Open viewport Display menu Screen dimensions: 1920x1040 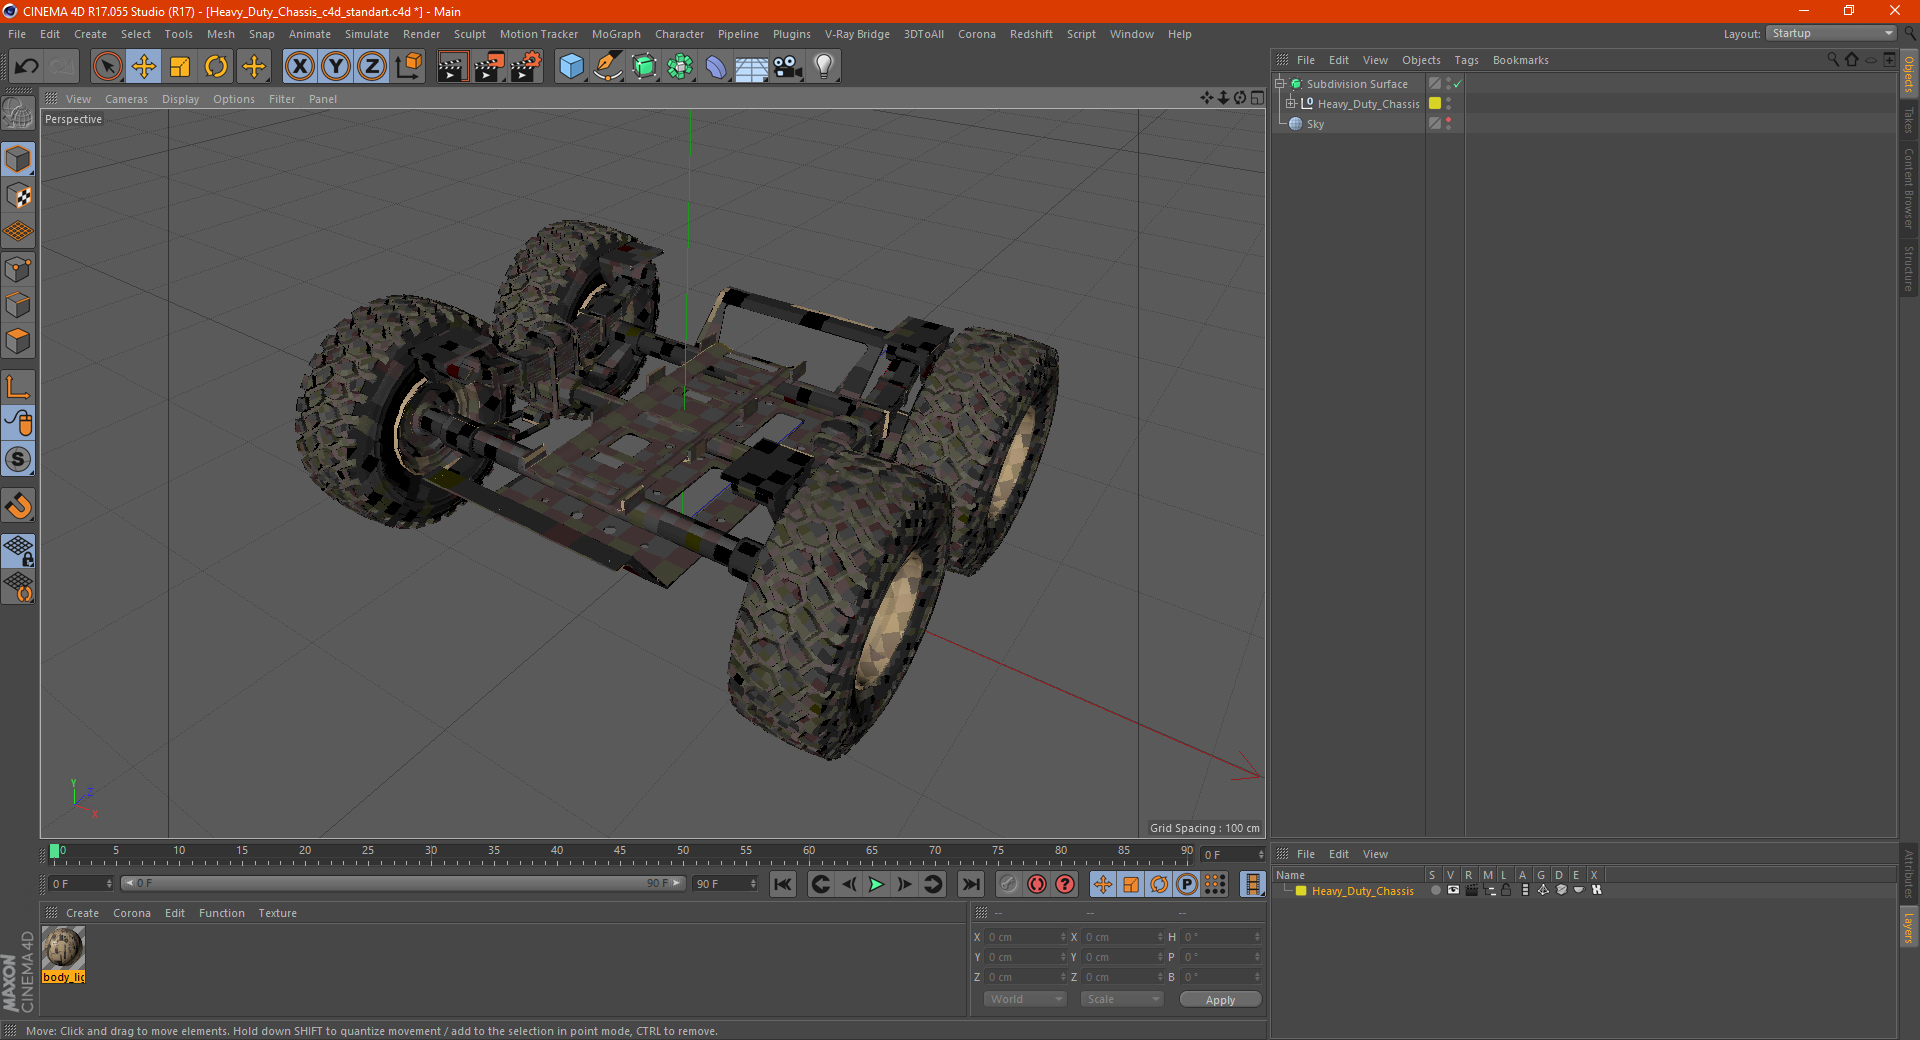tap(181, 99)
